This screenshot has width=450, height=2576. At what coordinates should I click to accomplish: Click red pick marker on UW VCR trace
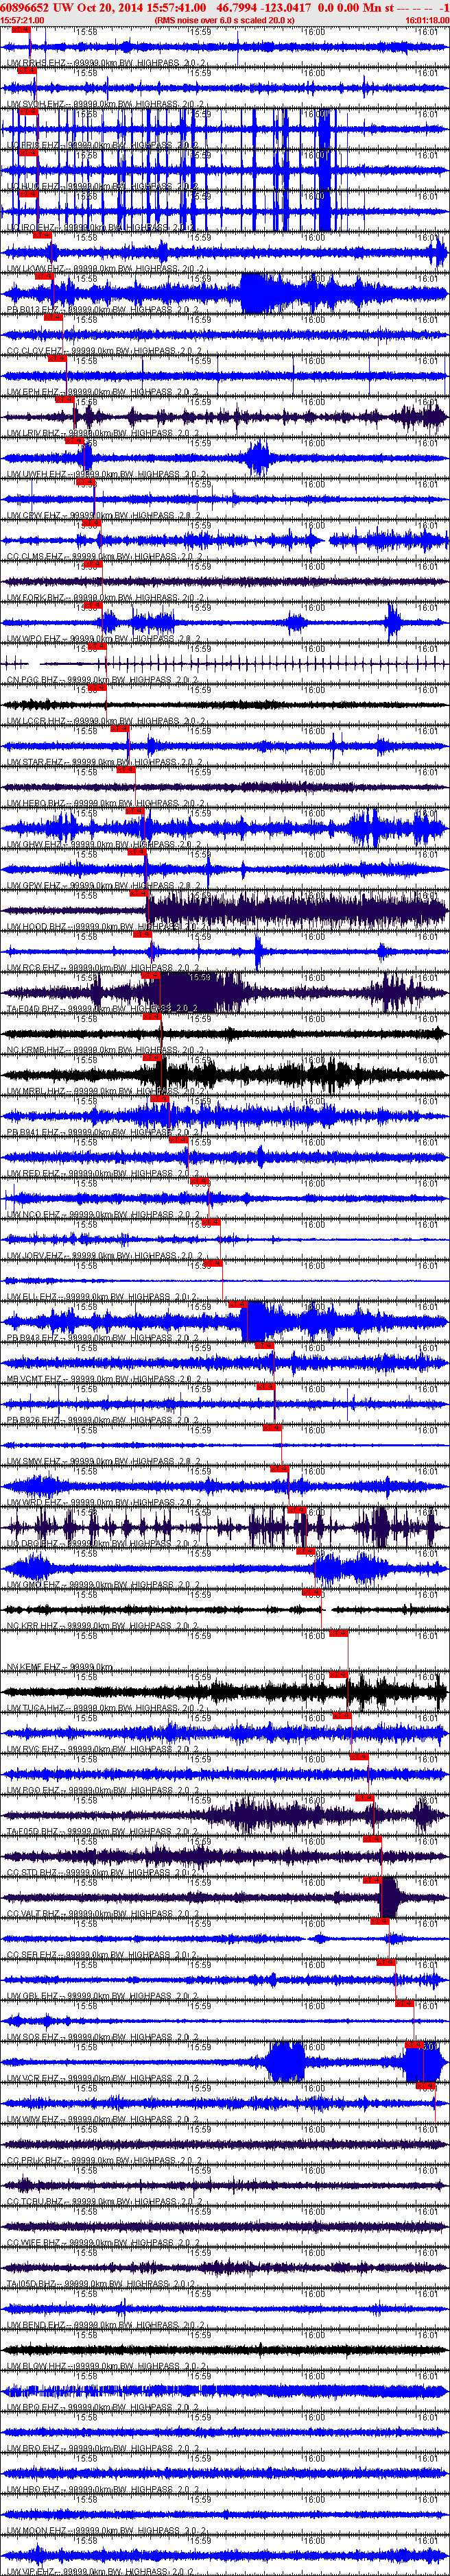(416, 2044)
